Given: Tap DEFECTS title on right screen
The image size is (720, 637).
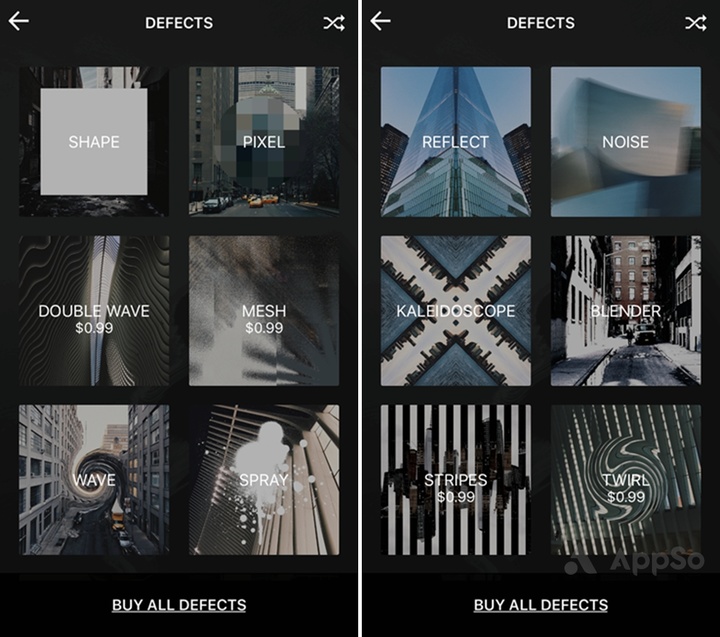Looking at the screenshot, I should coord(541,23).
